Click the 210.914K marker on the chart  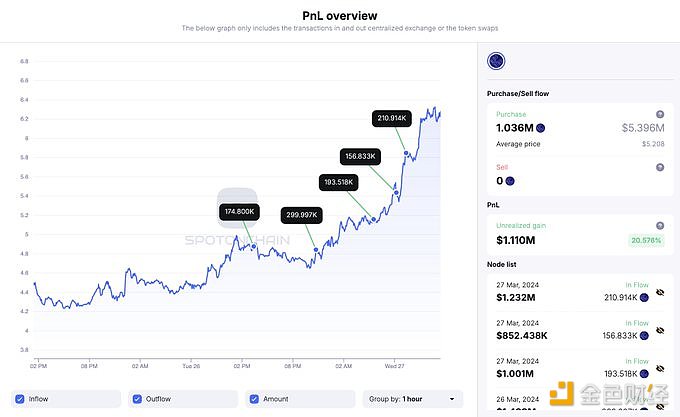390,118
